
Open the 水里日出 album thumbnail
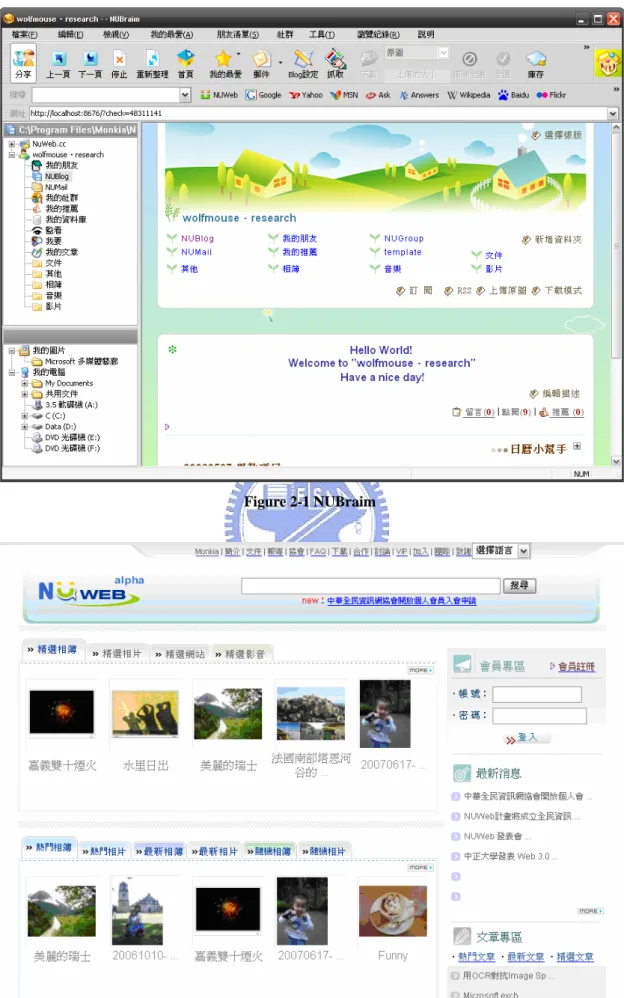146,714
